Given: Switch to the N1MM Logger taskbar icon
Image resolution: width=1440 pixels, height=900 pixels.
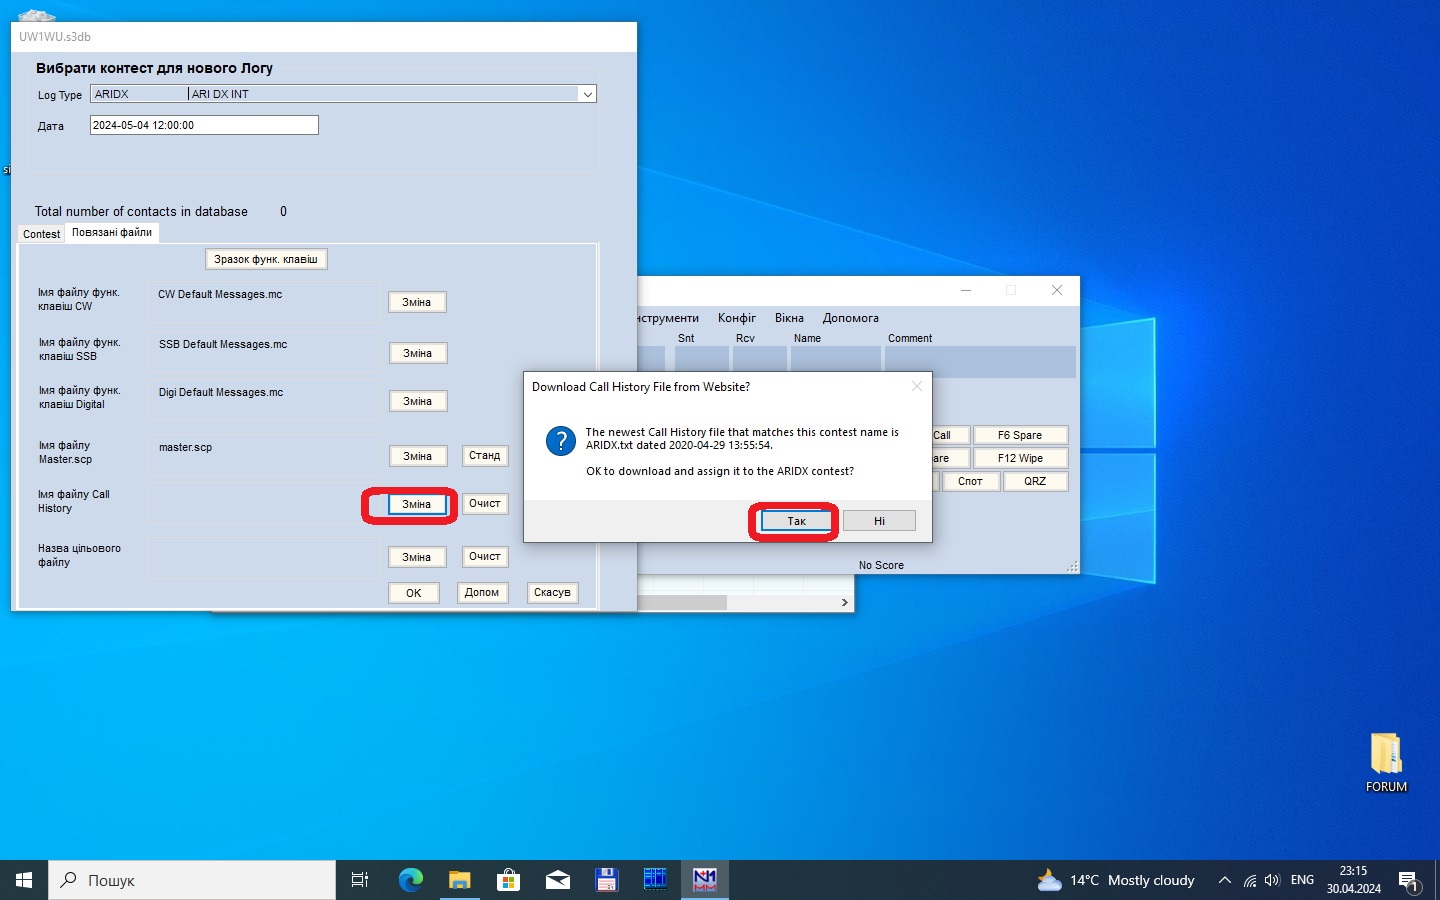Looking at the screenshot, I should [705, 880].
